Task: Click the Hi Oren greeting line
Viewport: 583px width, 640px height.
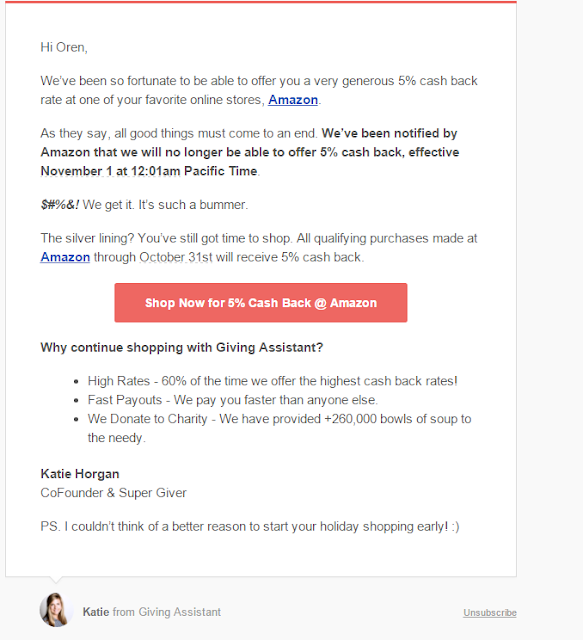Action: tap(64, 47)
